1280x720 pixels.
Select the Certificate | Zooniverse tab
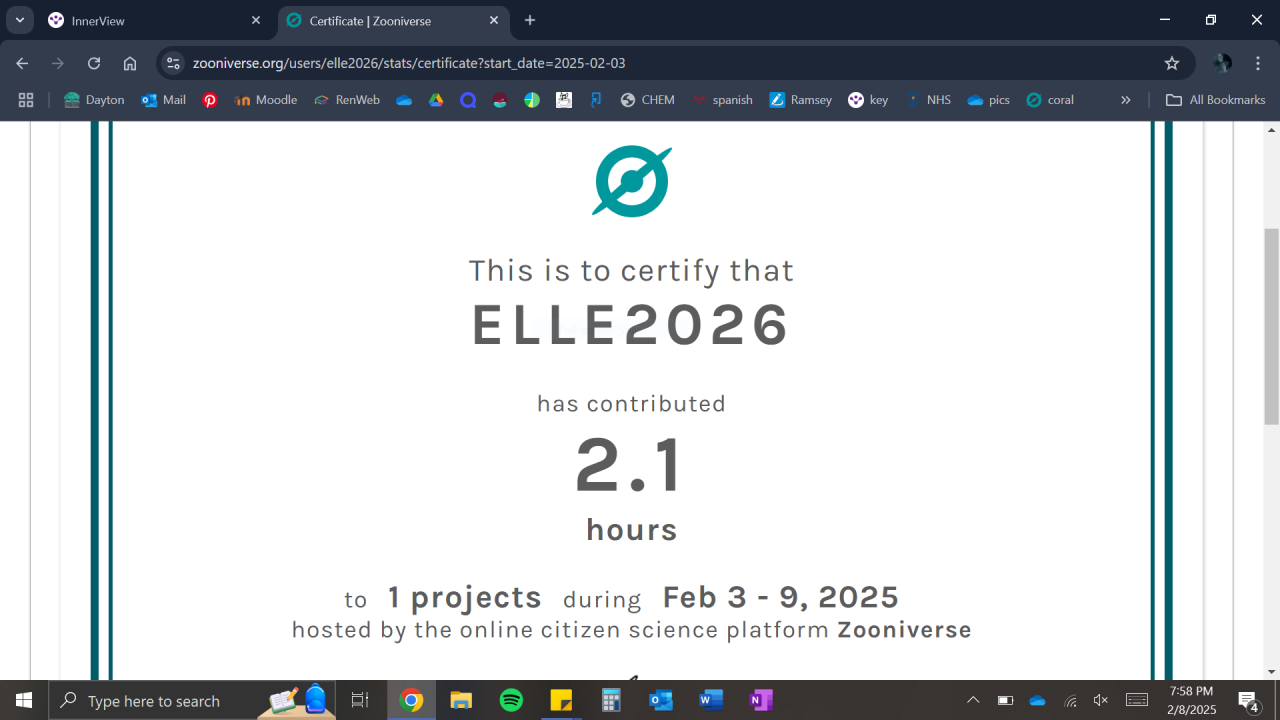393,20
